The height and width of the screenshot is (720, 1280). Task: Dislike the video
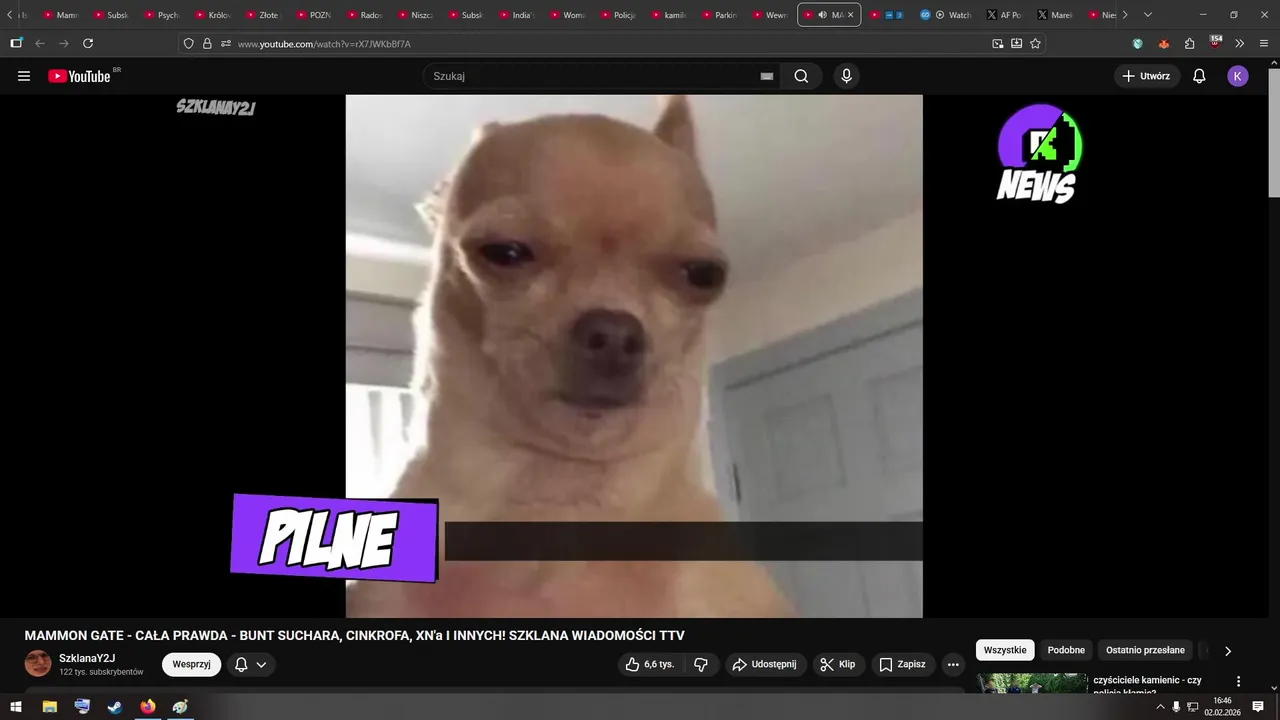click(x=701, y=664)
